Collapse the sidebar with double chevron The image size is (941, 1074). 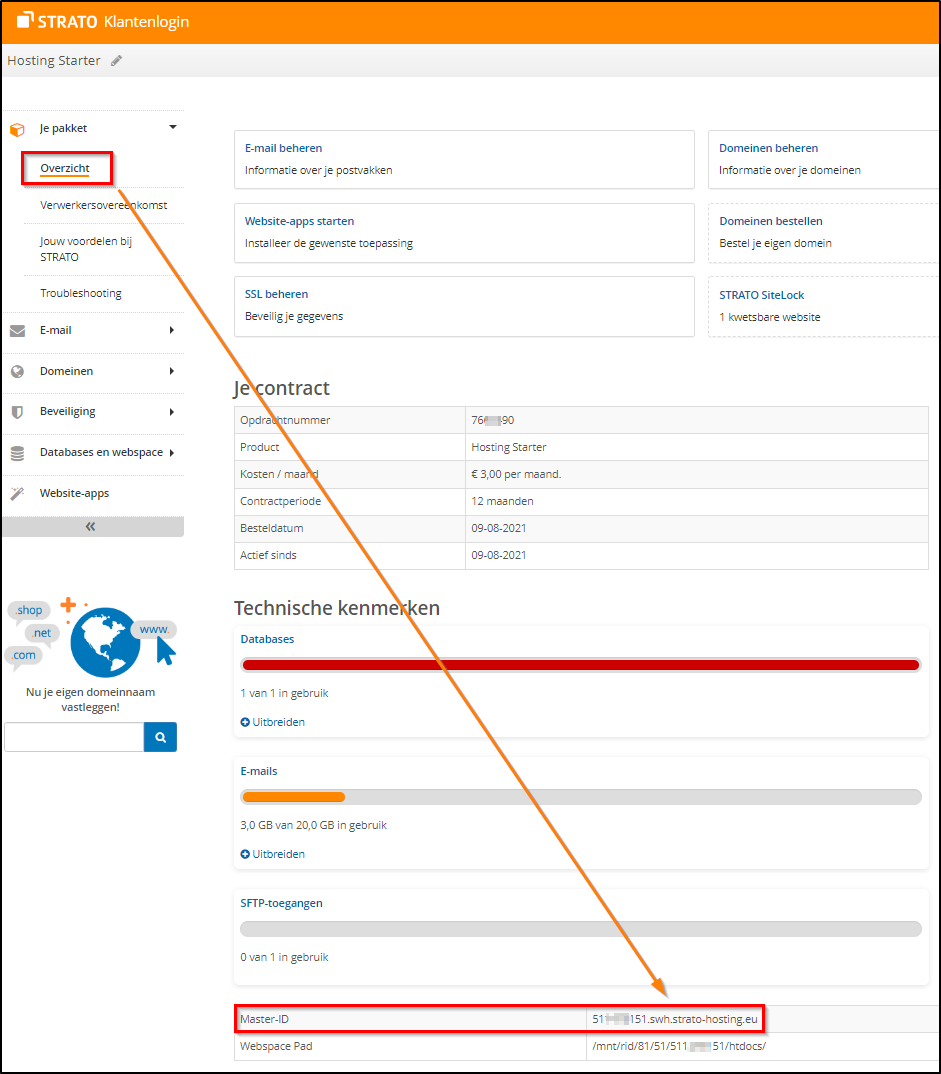91,526
